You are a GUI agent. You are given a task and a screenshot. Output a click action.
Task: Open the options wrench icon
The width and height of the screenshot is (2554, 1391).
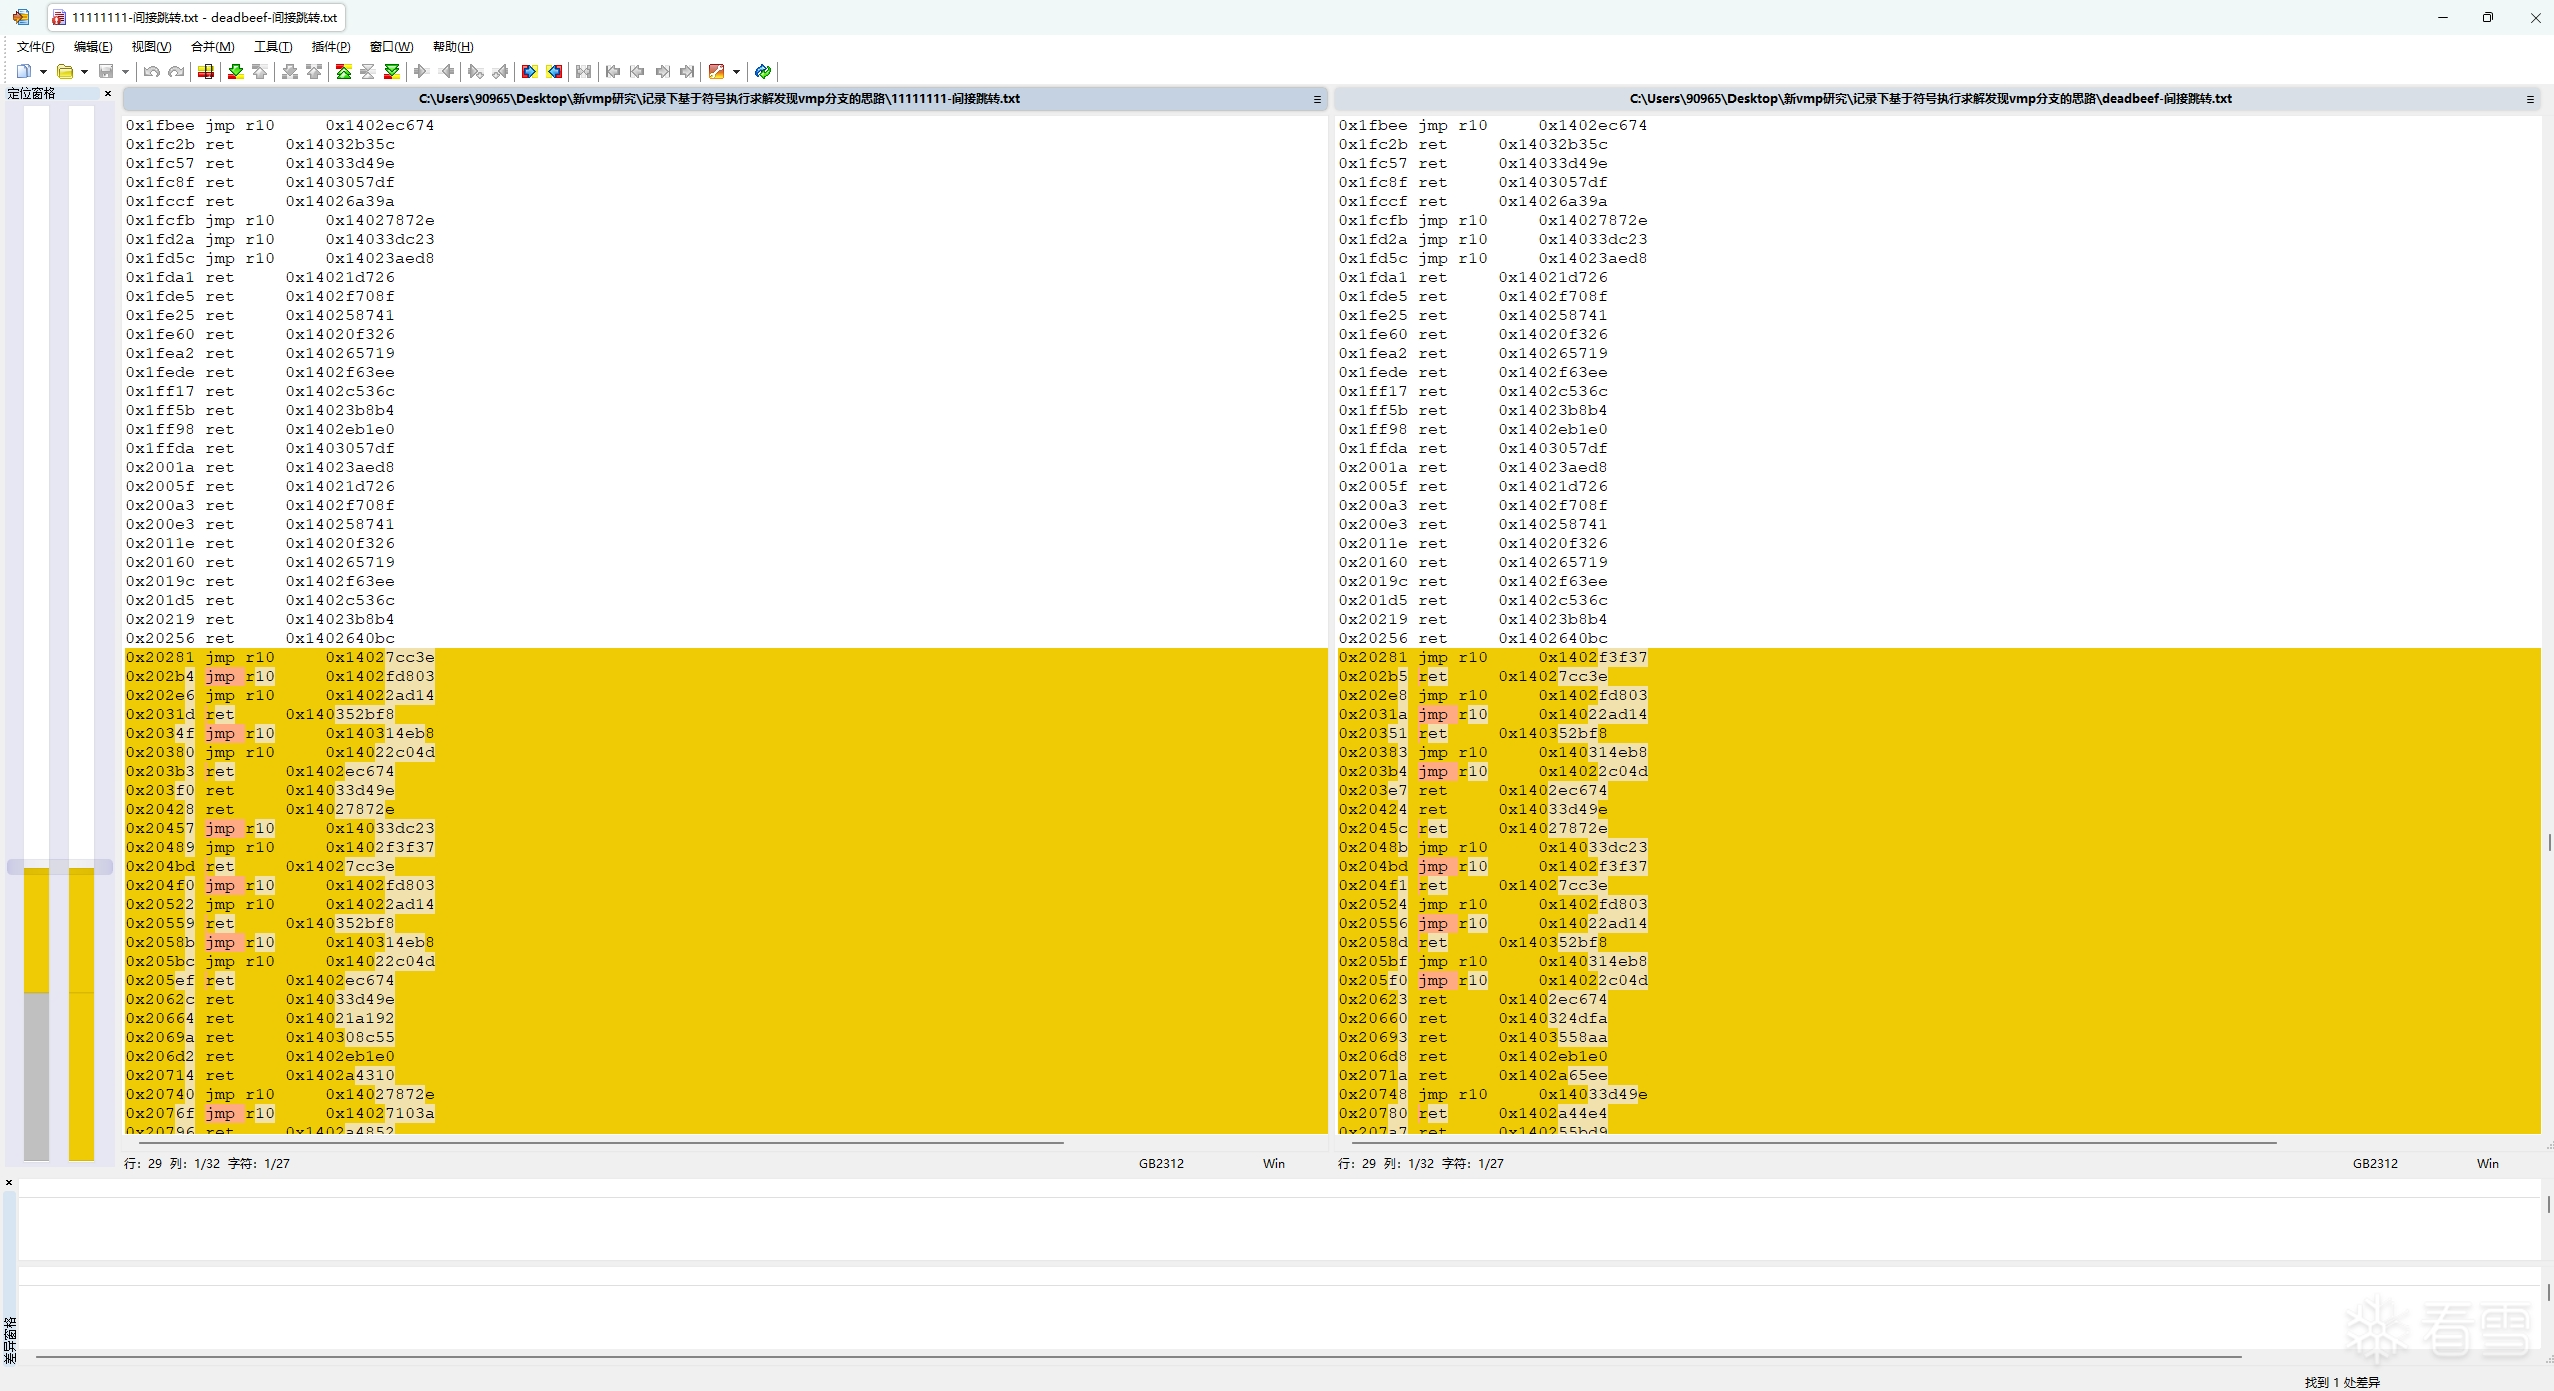(x=716, y=71)
